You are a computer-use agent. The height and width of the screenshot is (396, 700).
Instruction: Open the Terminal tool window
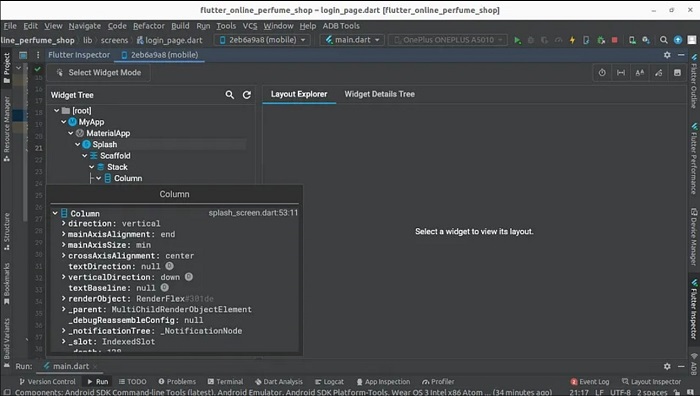pos(225,382)
